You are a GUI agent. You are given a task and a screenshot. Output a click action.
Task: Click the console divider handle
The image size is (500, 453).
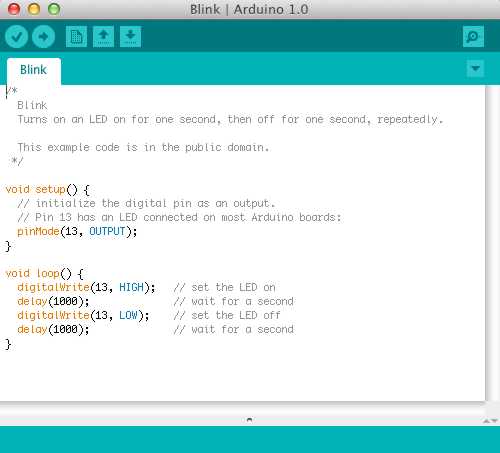pos(249,420)
